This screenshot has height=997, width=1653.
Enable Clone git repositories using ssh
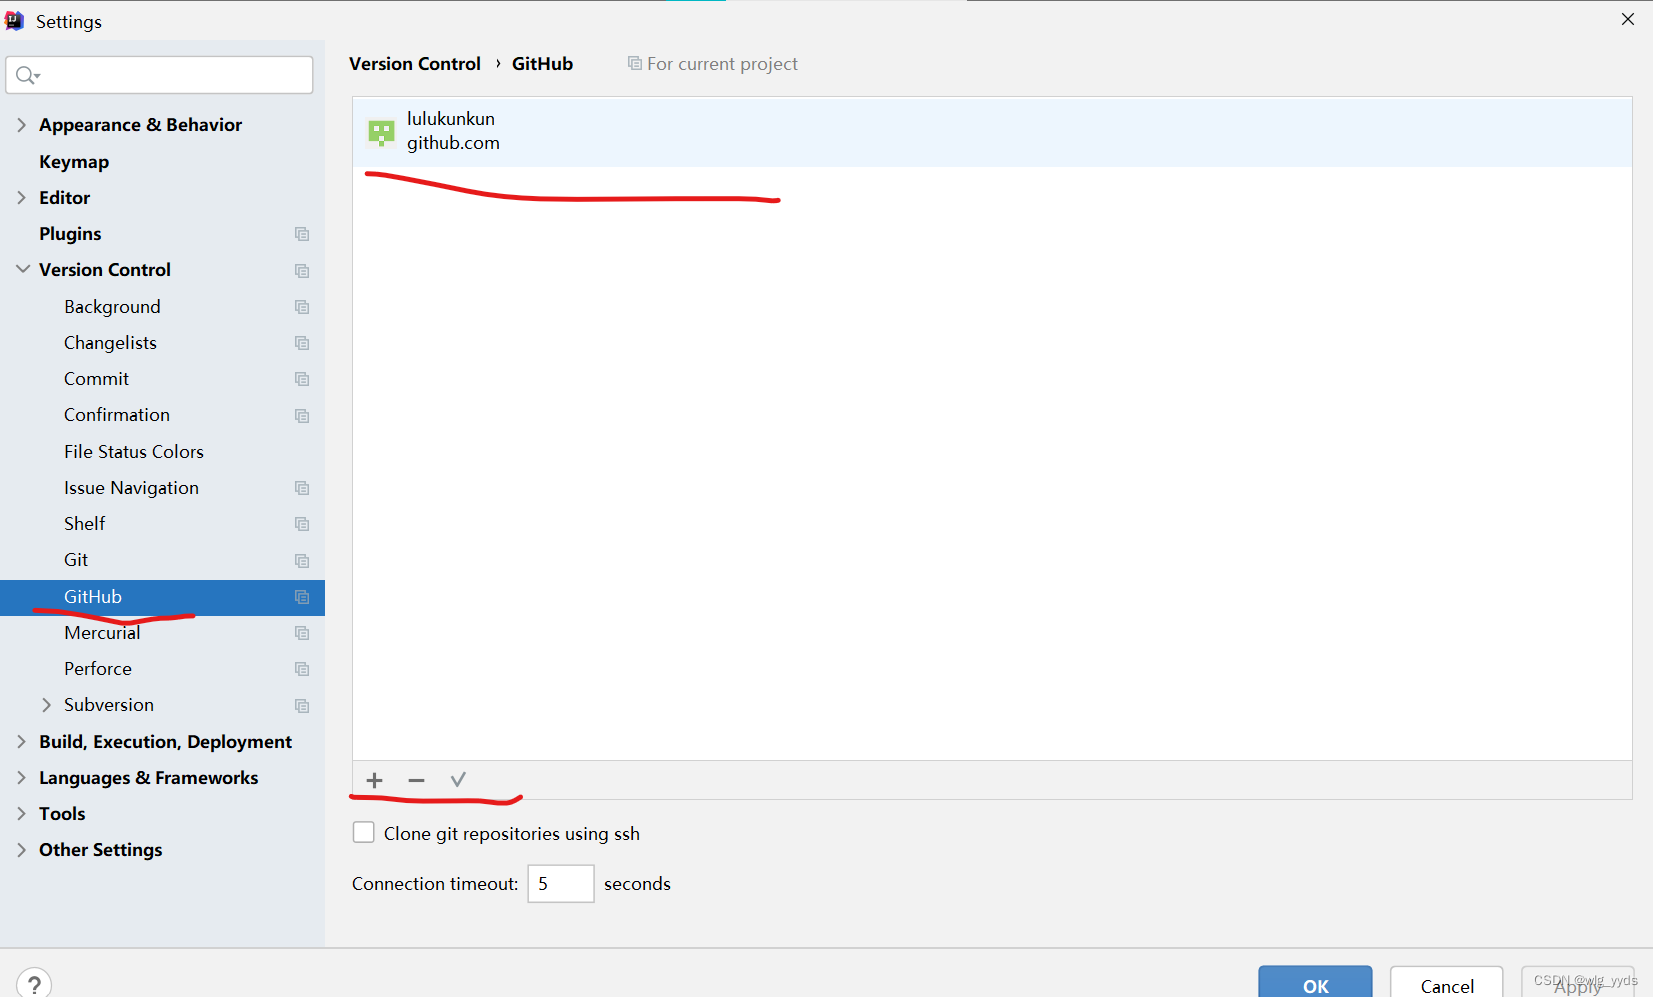[x=364, y=832]
